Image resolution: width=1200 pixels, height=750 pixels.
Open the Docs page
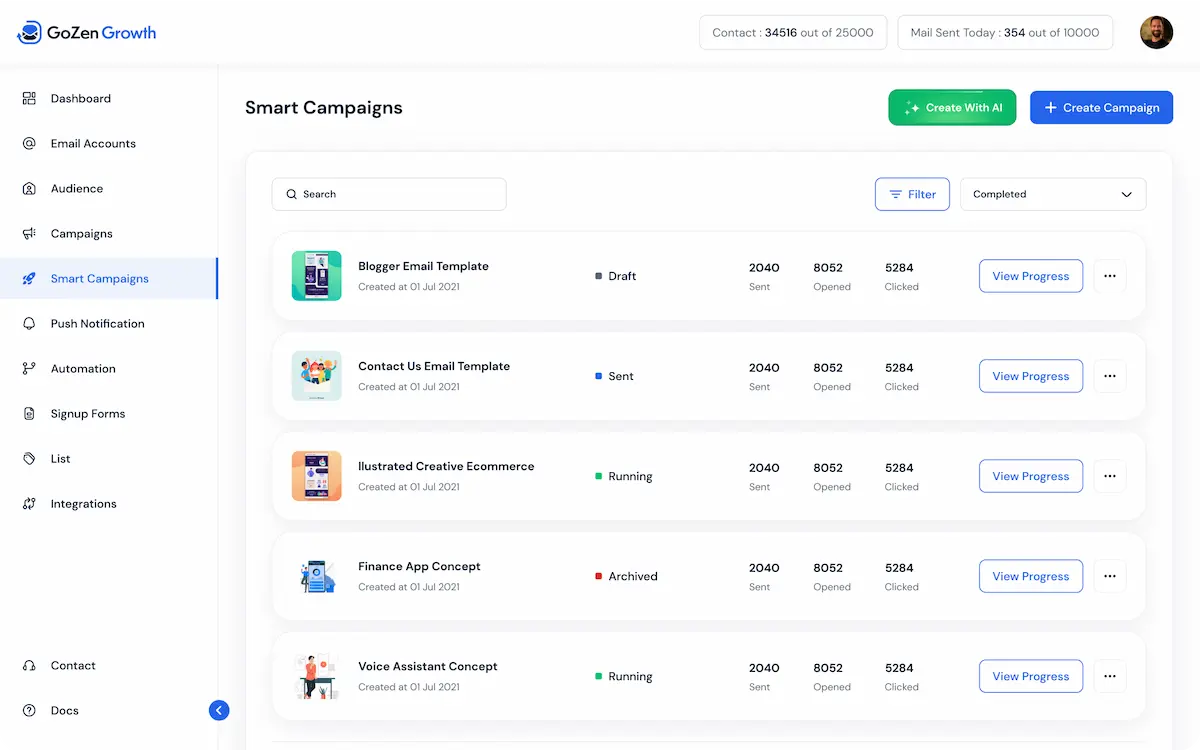point(64,710)
